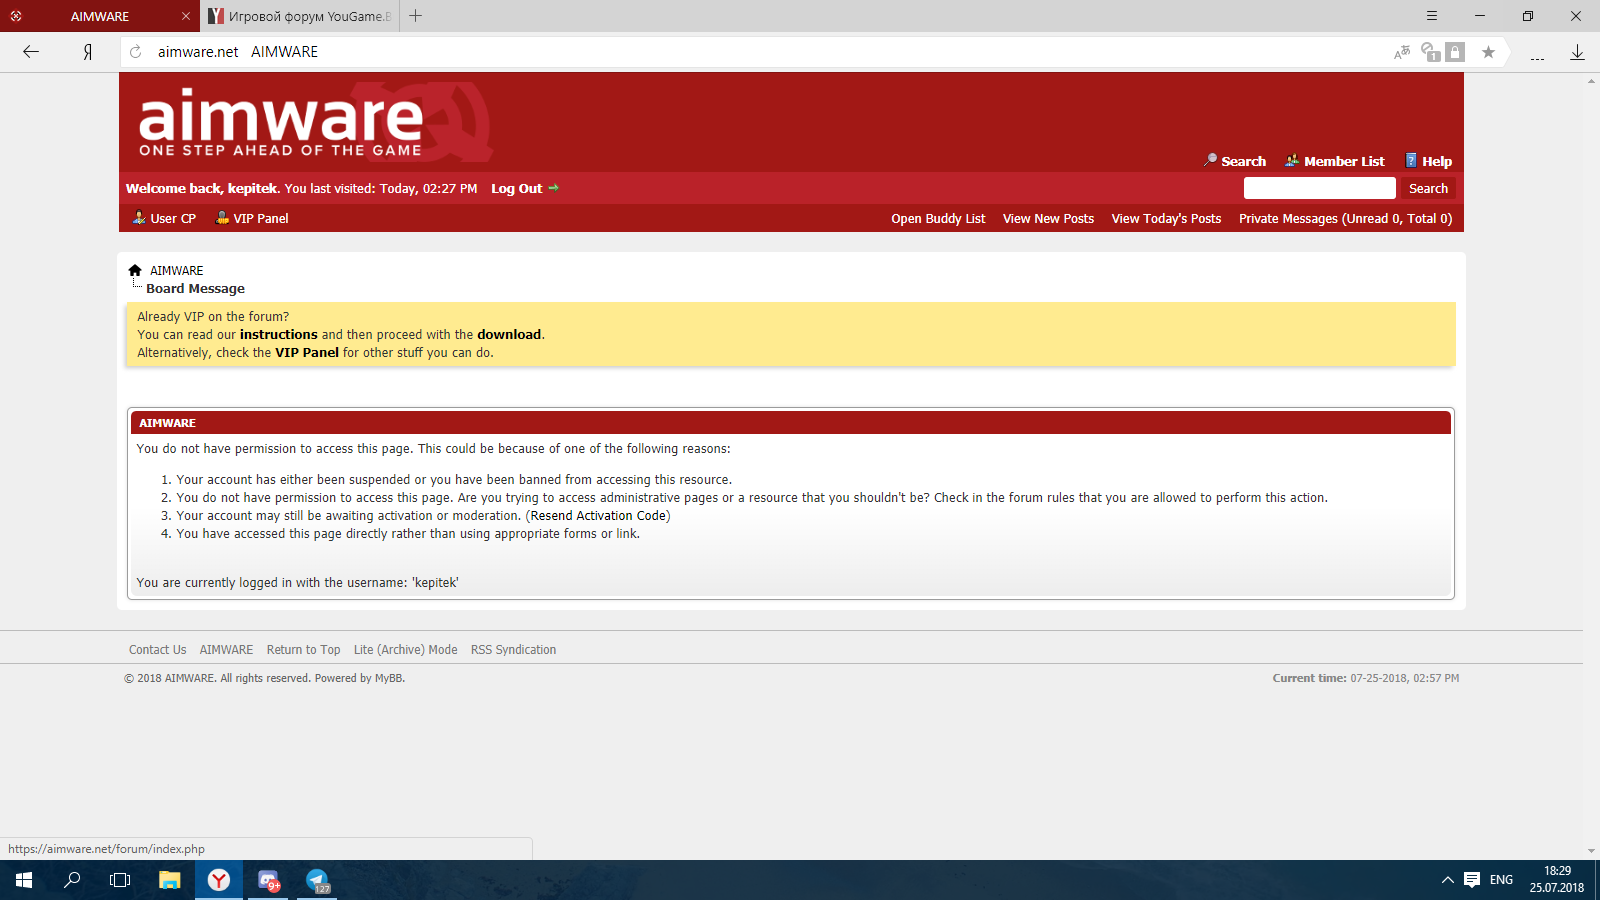Open VIP Panel link in yellow notice
Screen dimensions: 1600x900
tap(307, 353)
